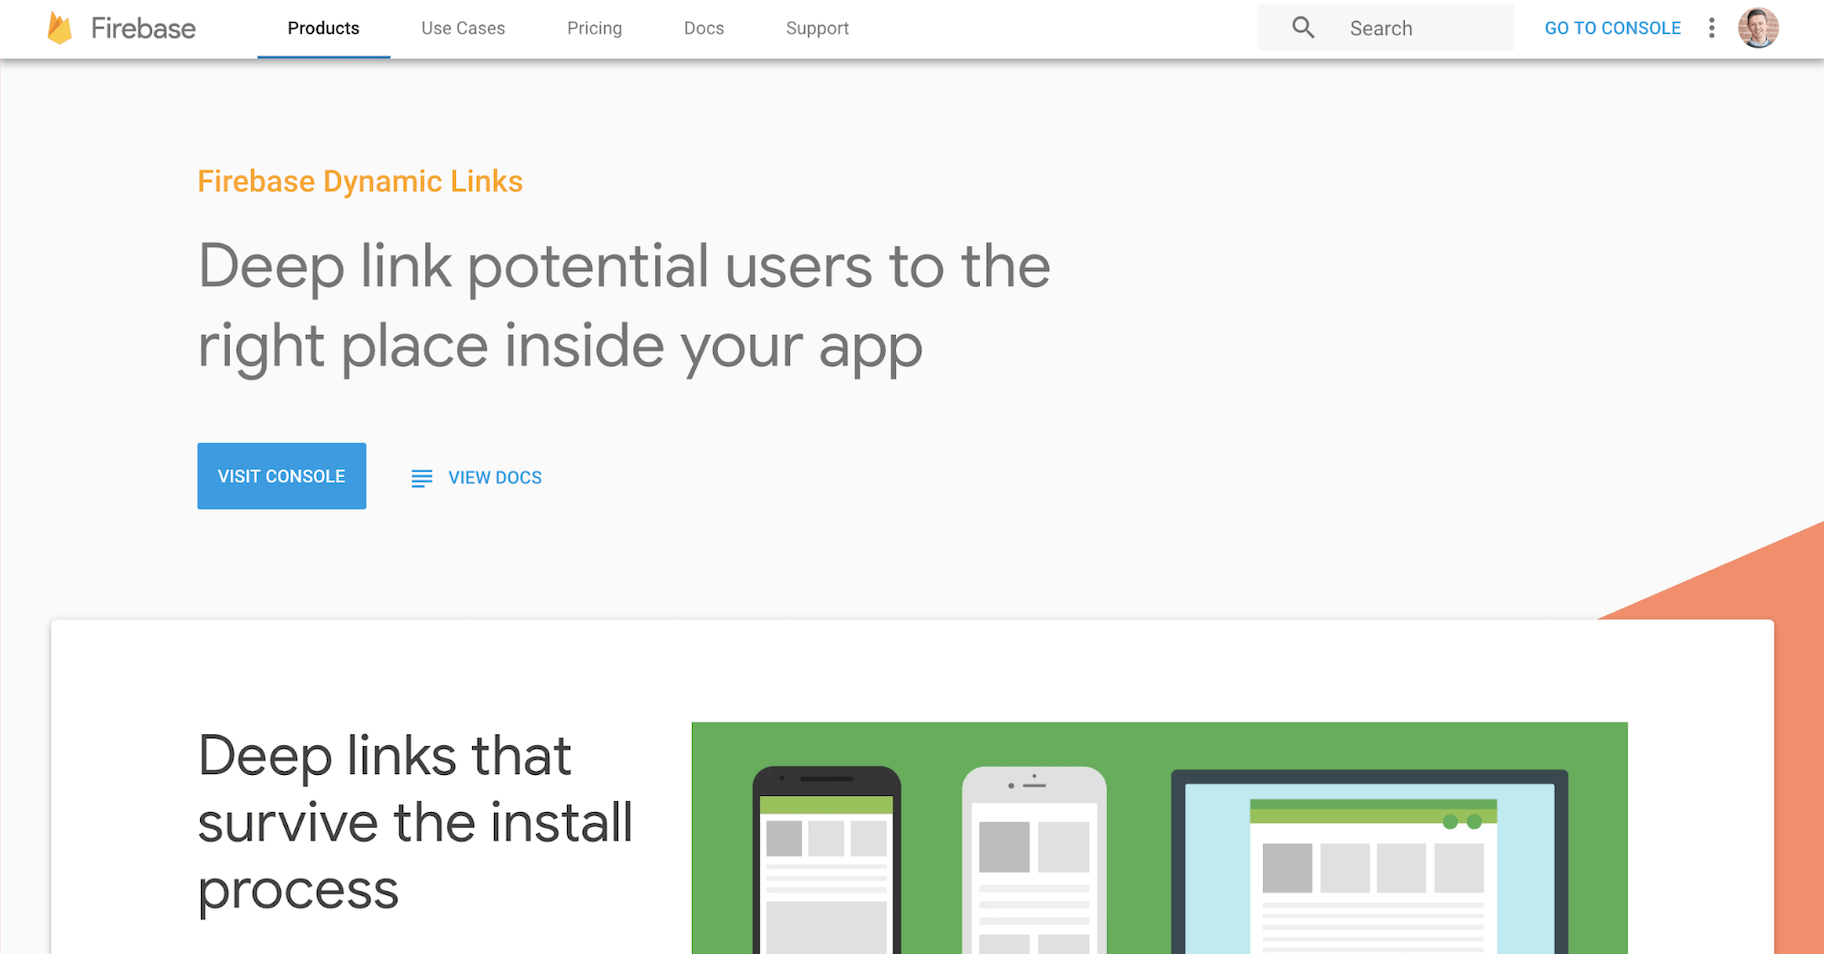Open the Pricing page
This screenshot has height=954, width=1824.
[x=594, y=28]
